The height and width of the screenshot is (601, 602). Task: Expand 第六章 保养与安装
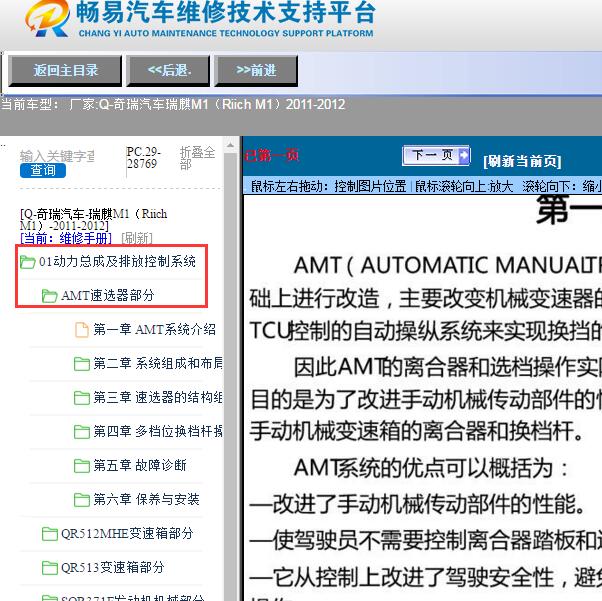click(x=146, y=500)
